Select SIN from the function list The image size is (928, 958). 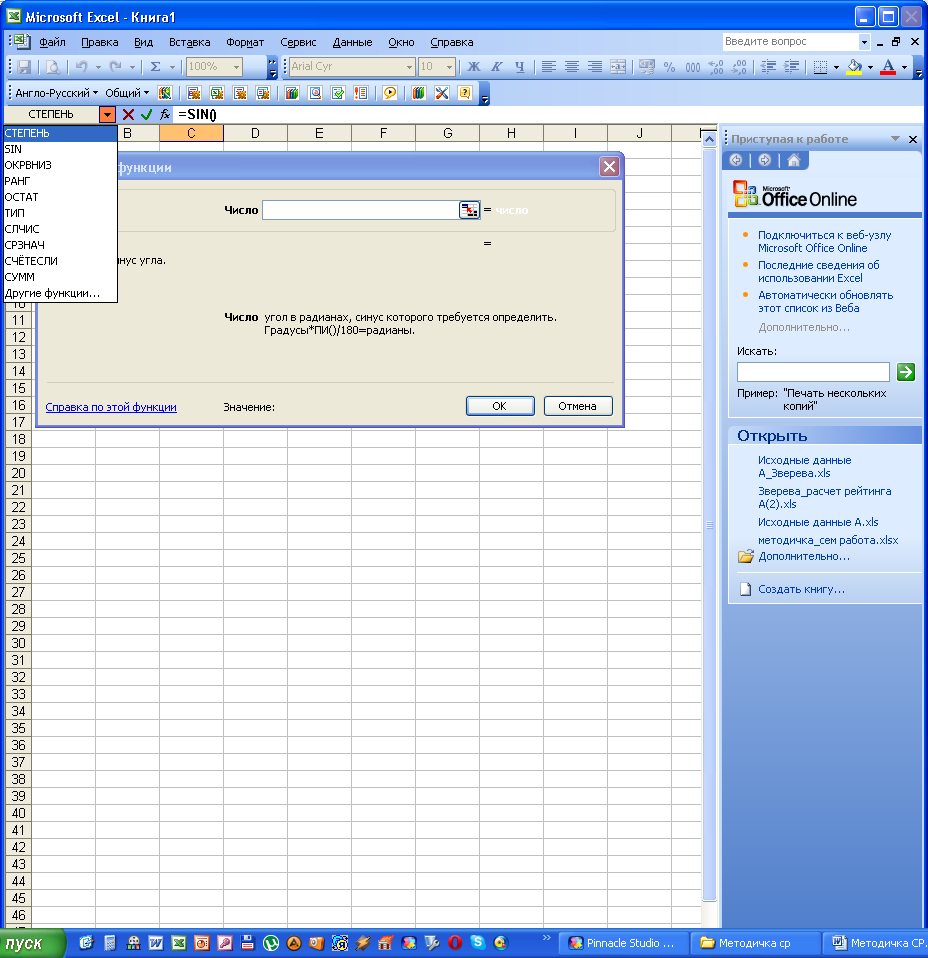click(60, 149)
